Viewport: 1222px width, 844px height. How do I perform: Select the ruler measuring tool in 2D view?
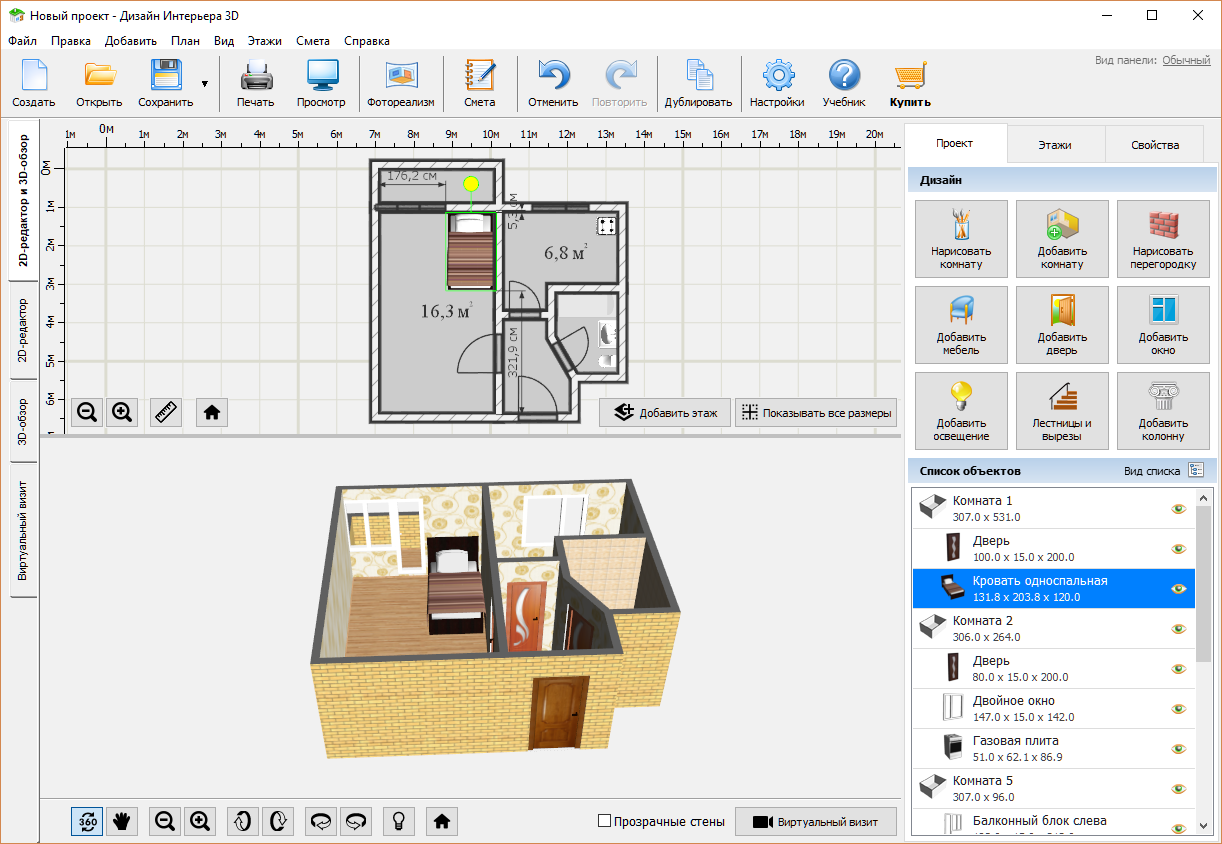(166, 412)
